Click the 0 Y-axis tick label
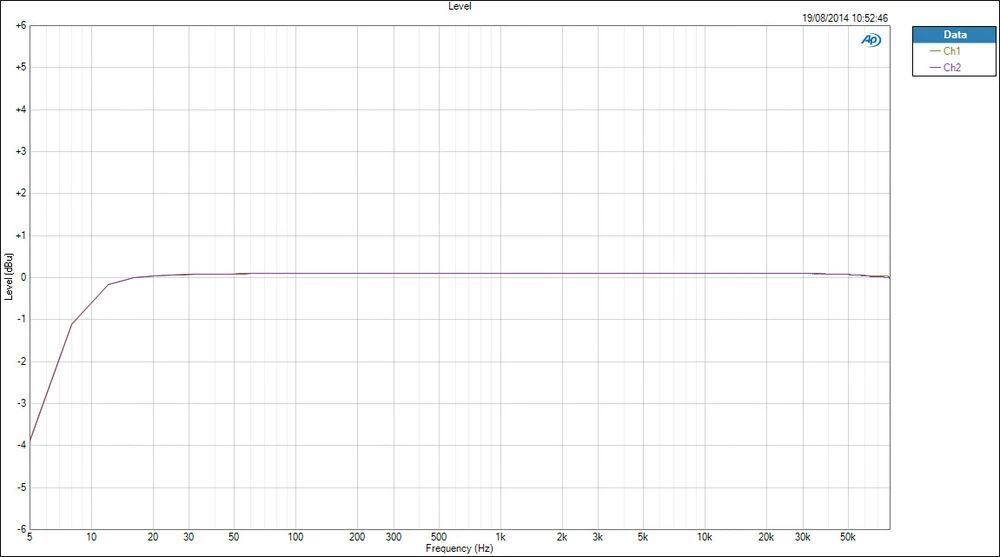This screenshot has width=1000, height=557. (x=24, y=278)
